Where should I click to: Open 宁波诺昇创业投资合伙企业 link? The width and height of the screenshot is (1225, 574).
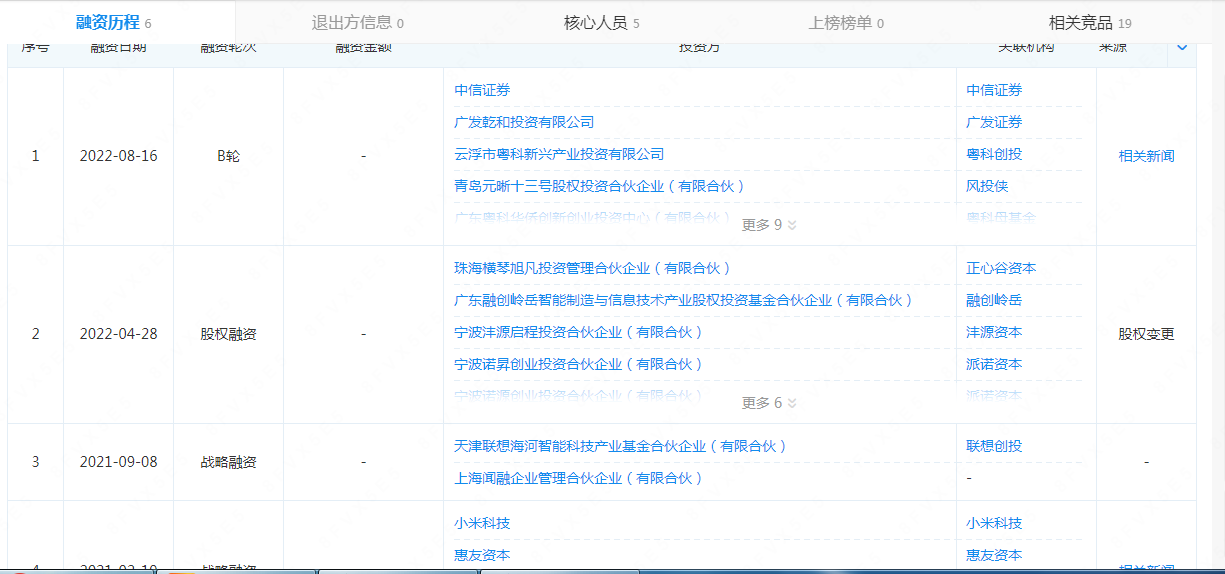(x=578, y=364)
